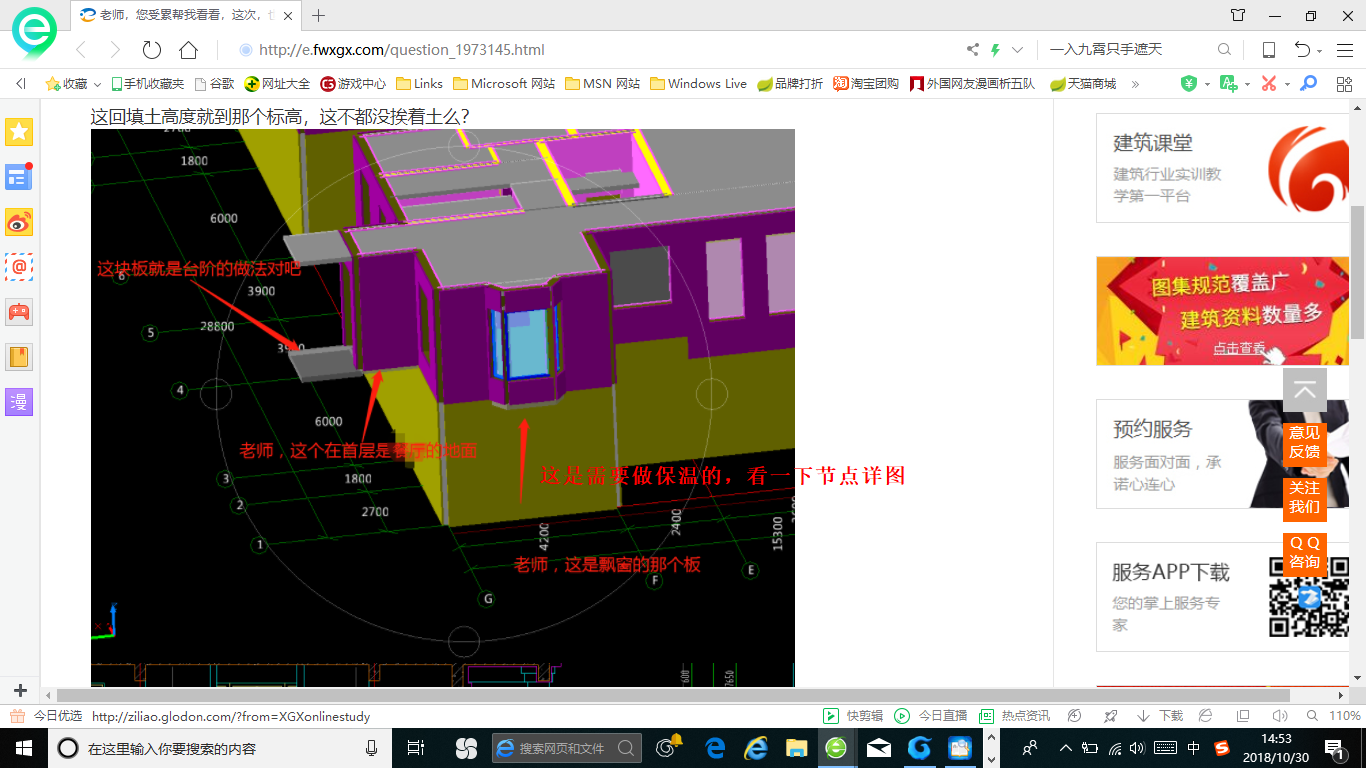Viewport: 1366px width, 768px height.
Task: Open the skin (shirt) icon in title bar
Action: tap(1238, 15)
